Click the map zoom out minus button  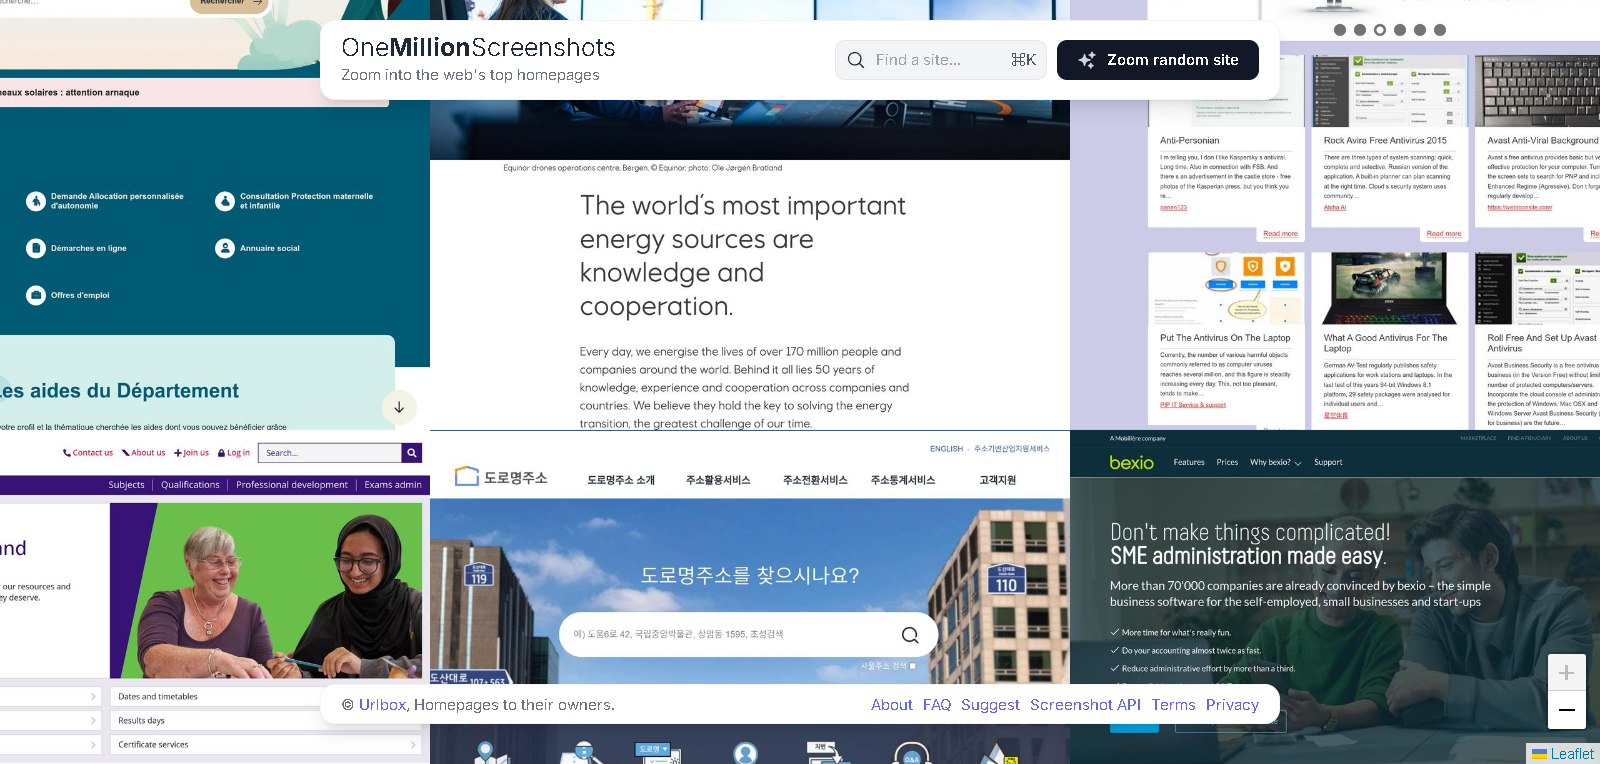tap(1567, 710)
